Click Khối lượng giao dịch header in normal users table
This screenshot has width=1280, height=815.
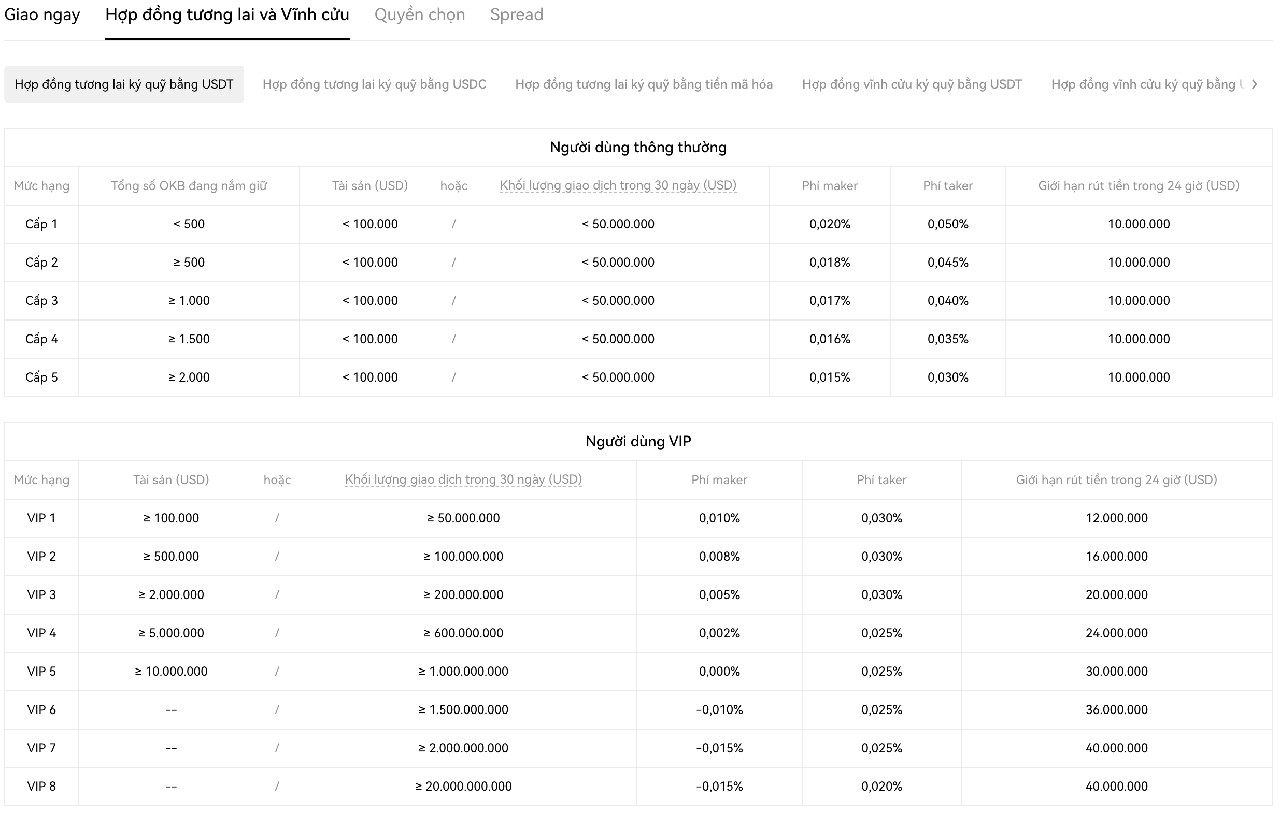point(618,186)
